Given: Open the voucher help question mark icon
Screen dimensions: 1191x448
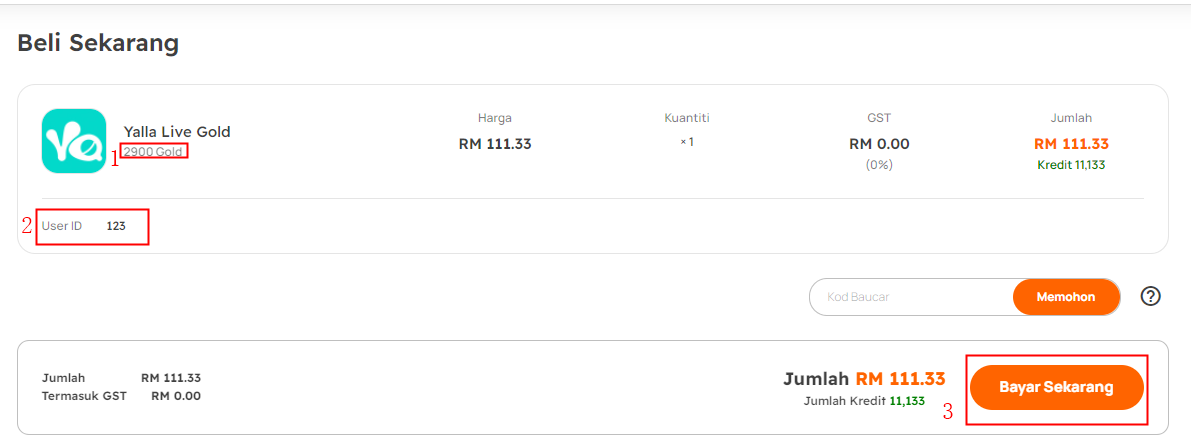Looking at the screenshot, I should point(1151,296).
